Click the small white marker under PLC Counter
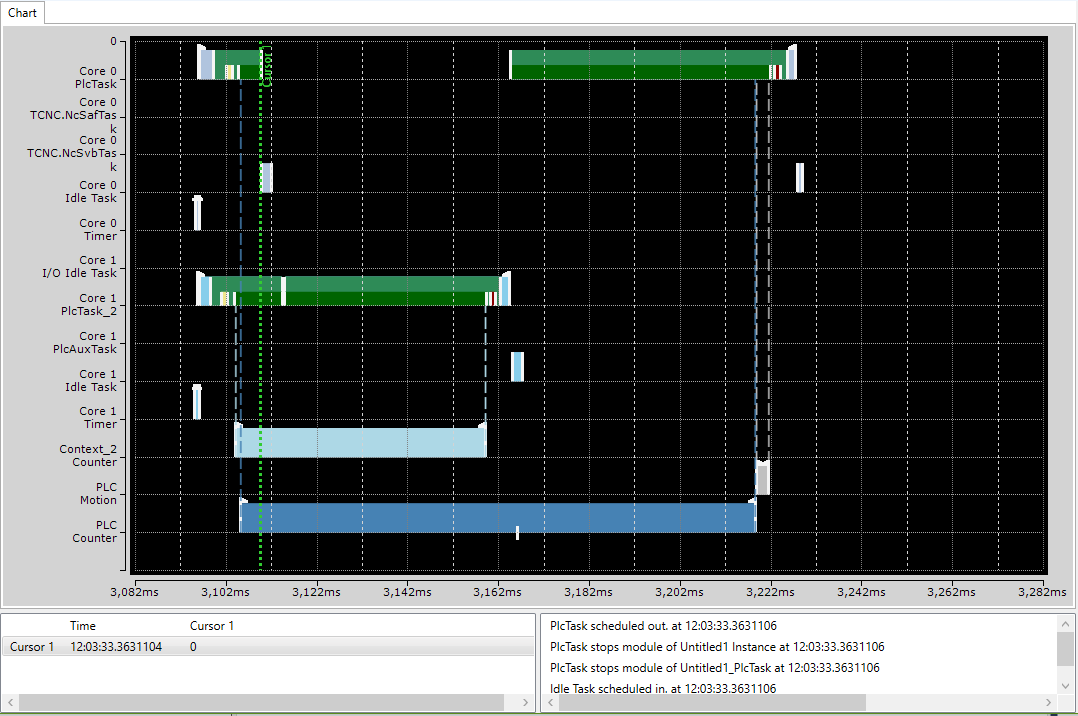1078x716 pixels. tap(517, 532)
